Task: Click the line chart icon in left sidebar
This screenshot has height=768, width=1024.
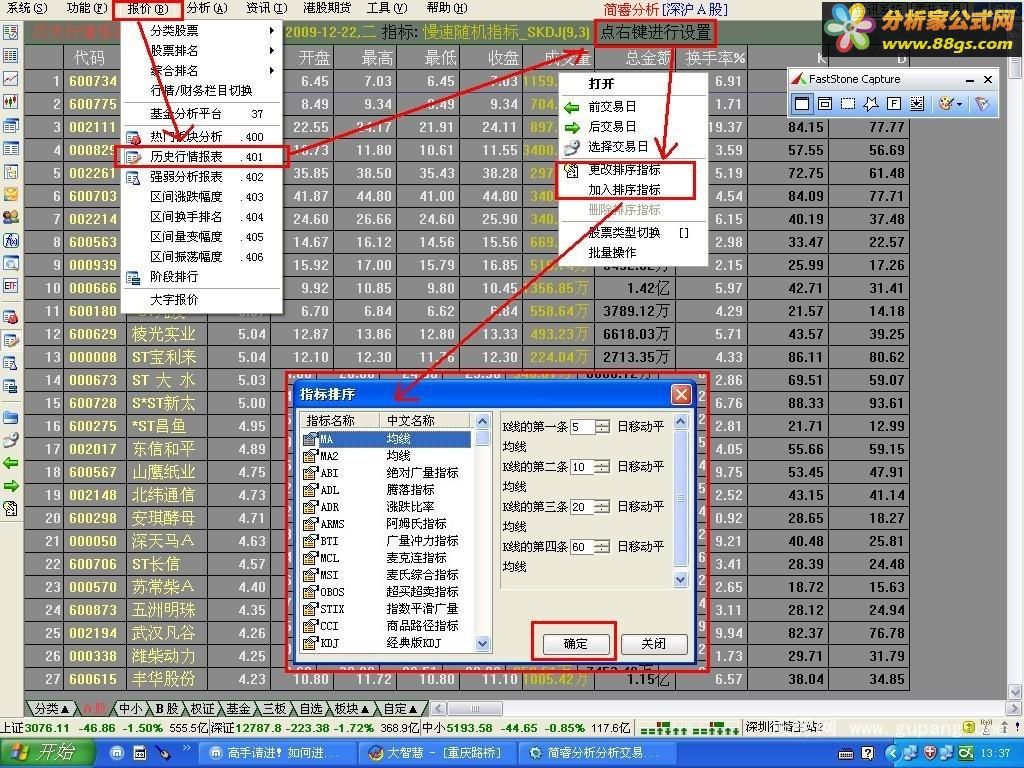Action: tap(10, 78)
